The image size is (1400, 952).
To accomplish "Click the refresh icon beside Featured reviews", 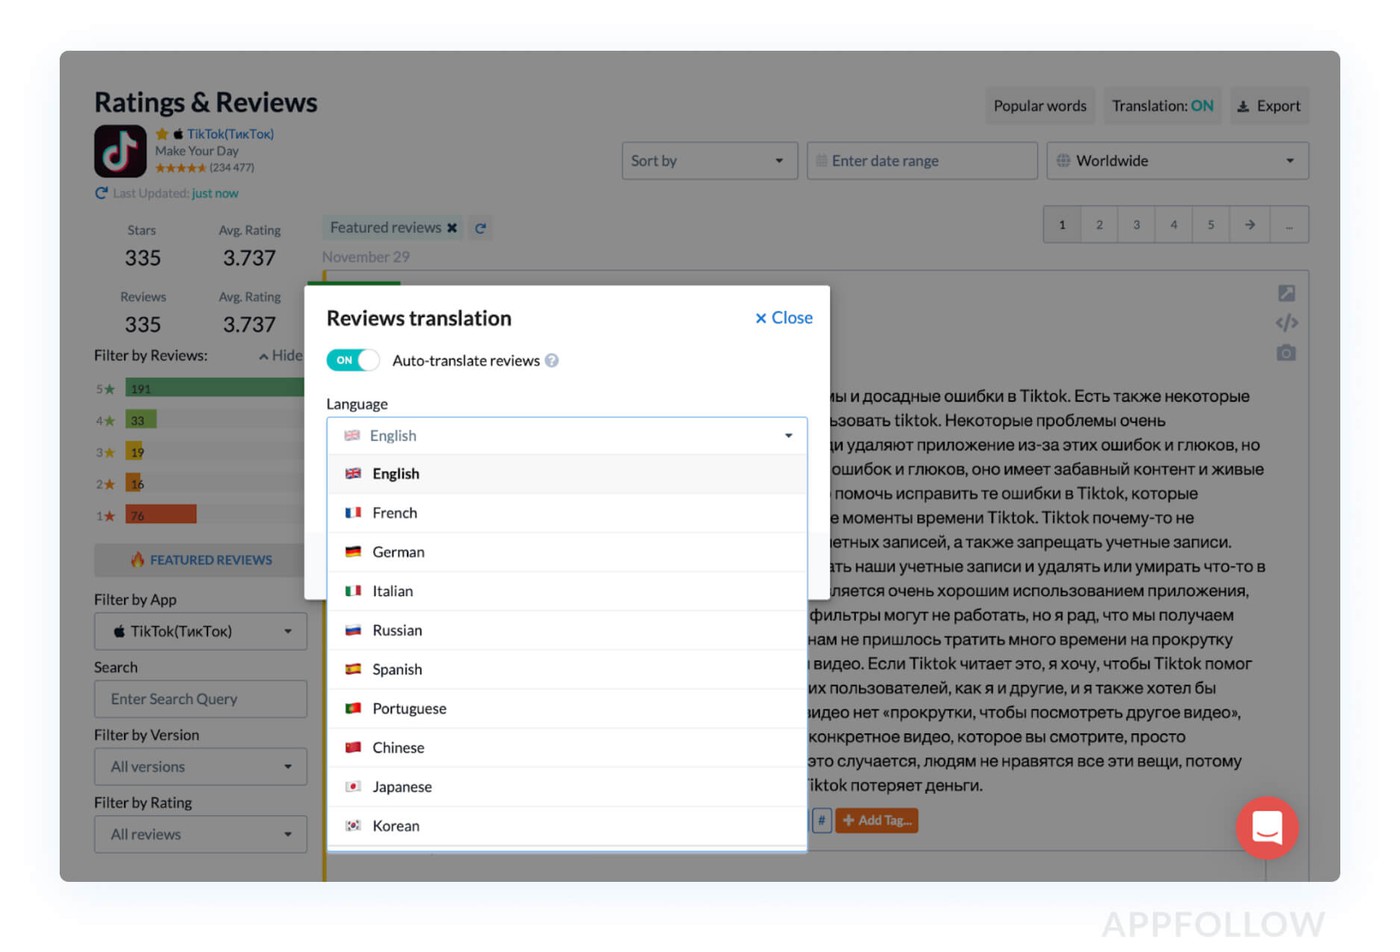I will (x=481, y=228).
